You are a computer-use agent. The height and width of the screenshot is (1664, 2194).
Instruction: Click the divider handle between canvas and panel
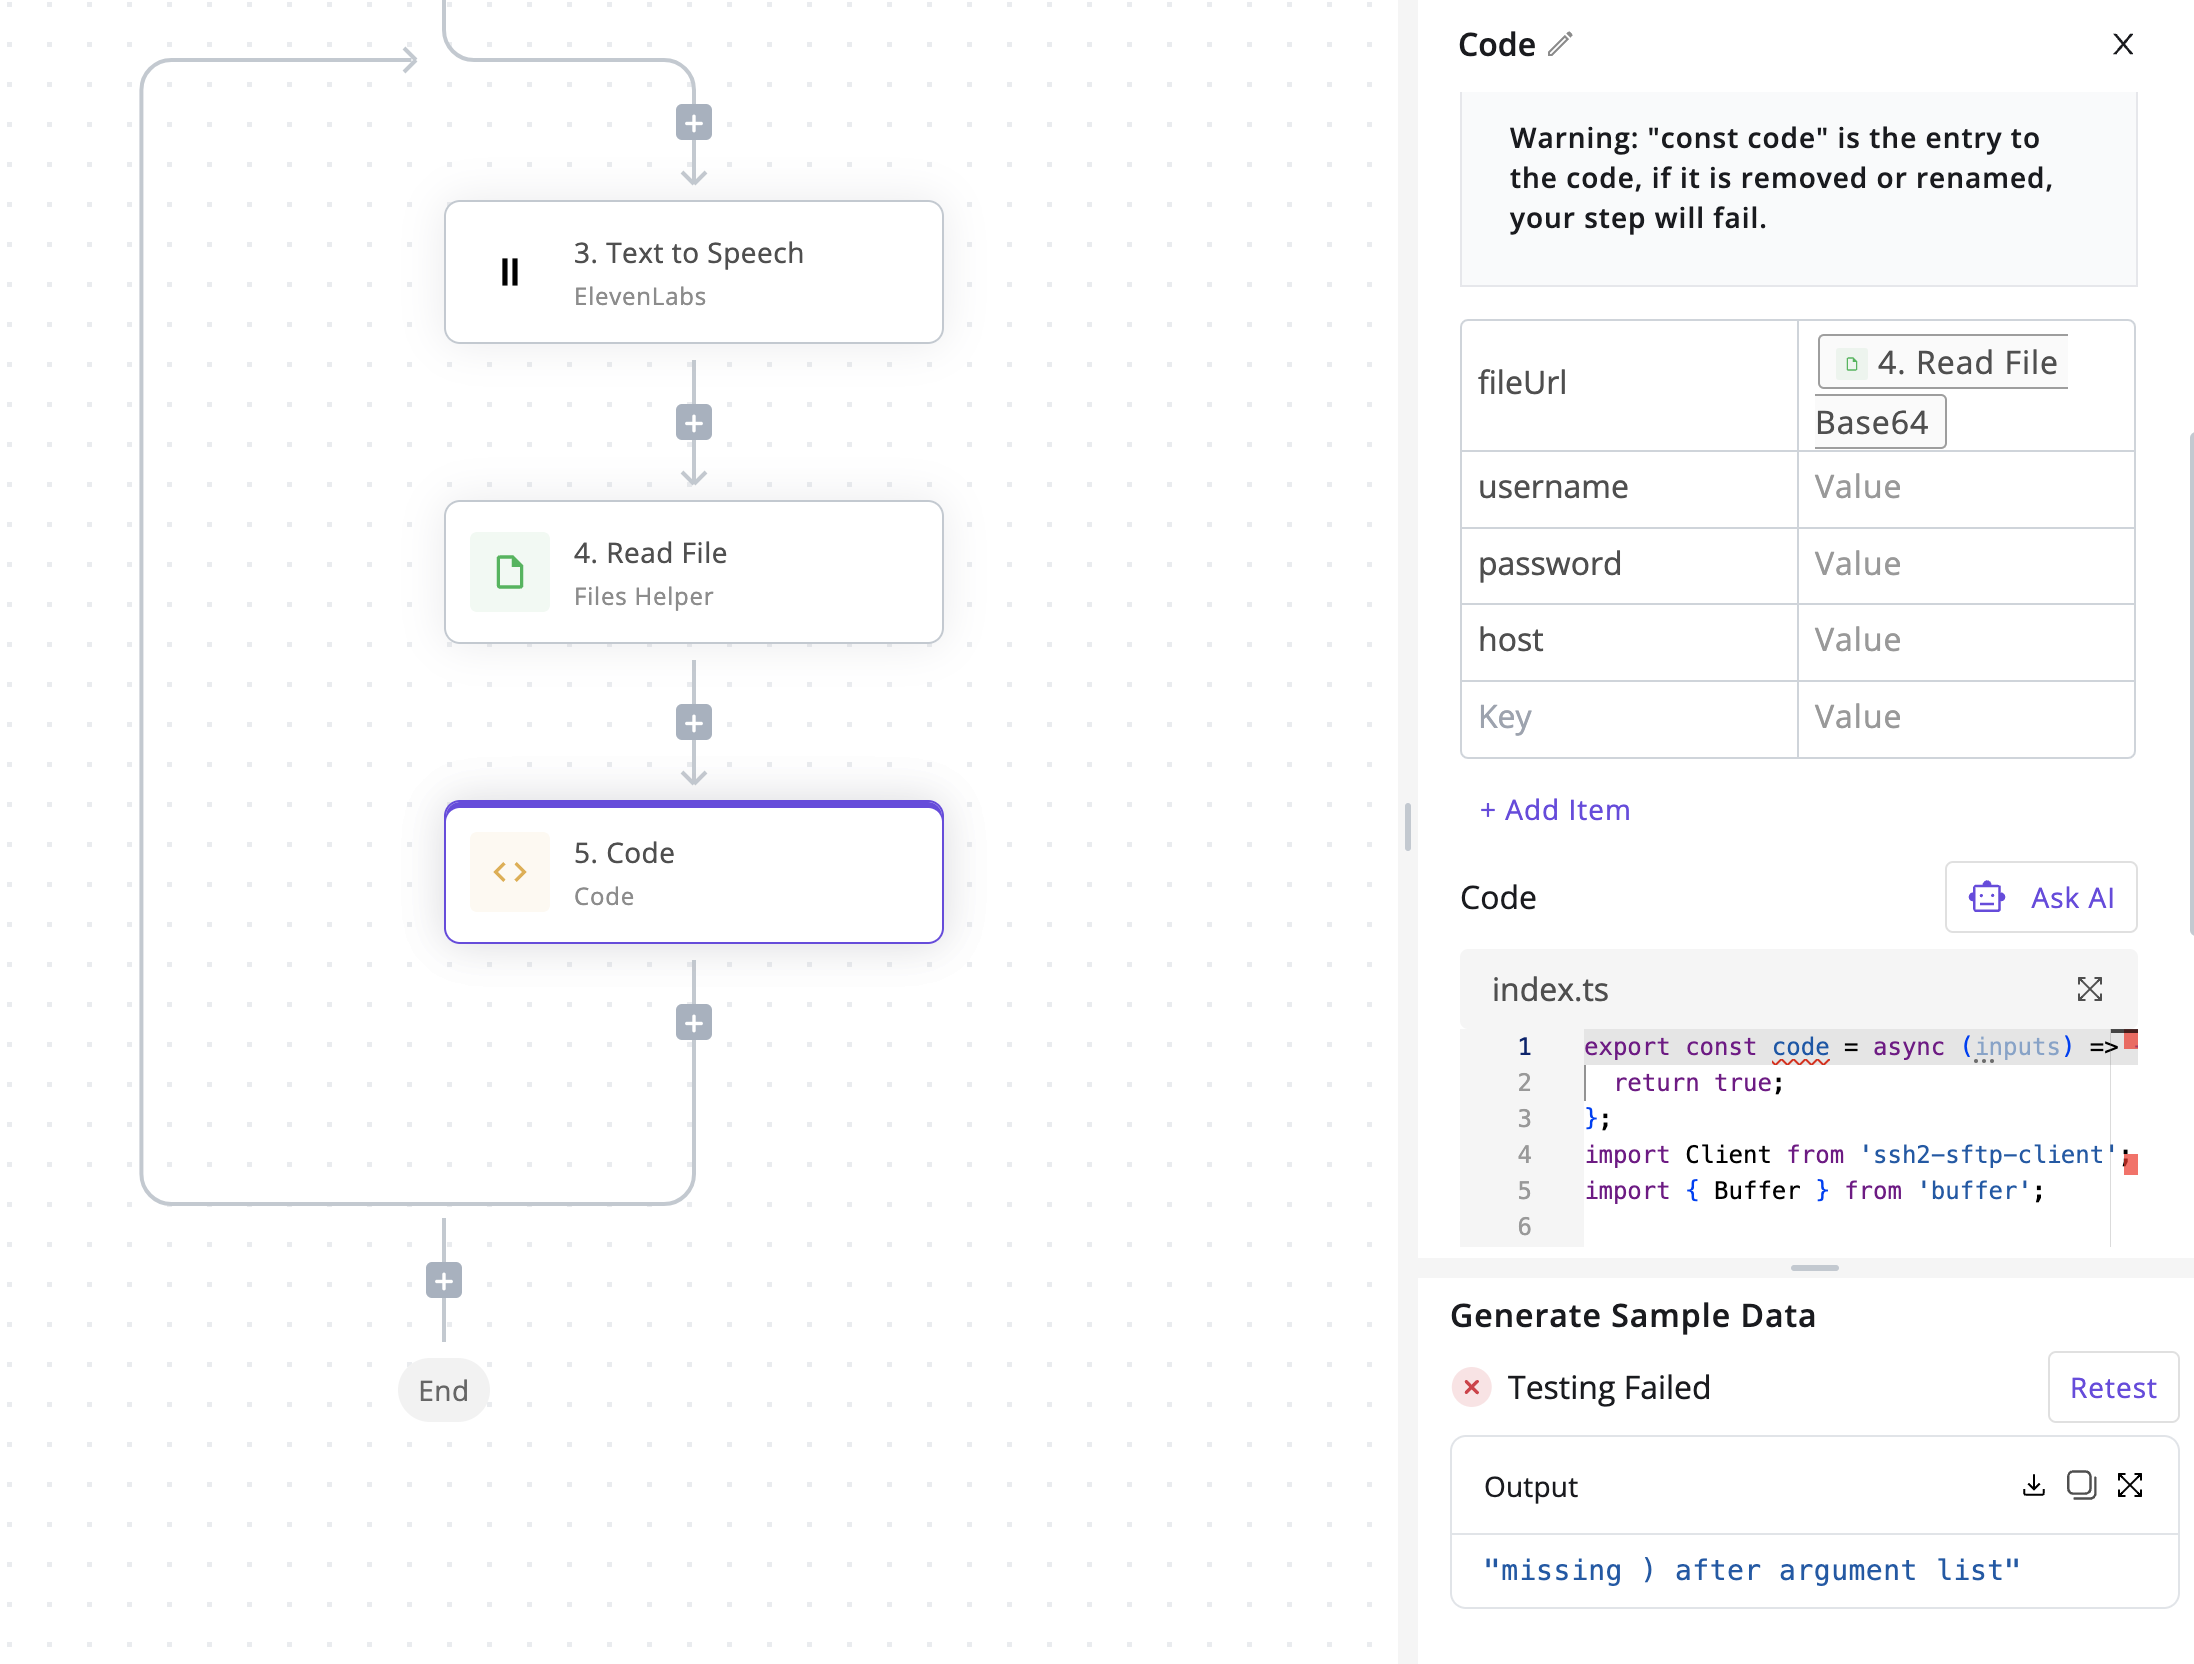click(1408, 826)
